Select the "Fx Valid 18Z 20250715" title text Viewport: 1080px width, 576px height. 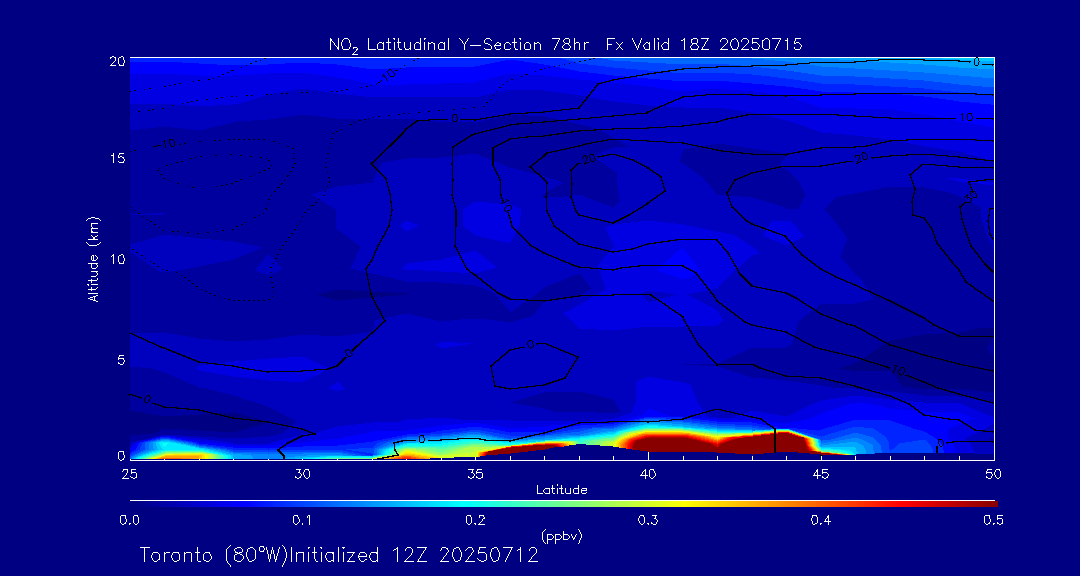point(704,45)
